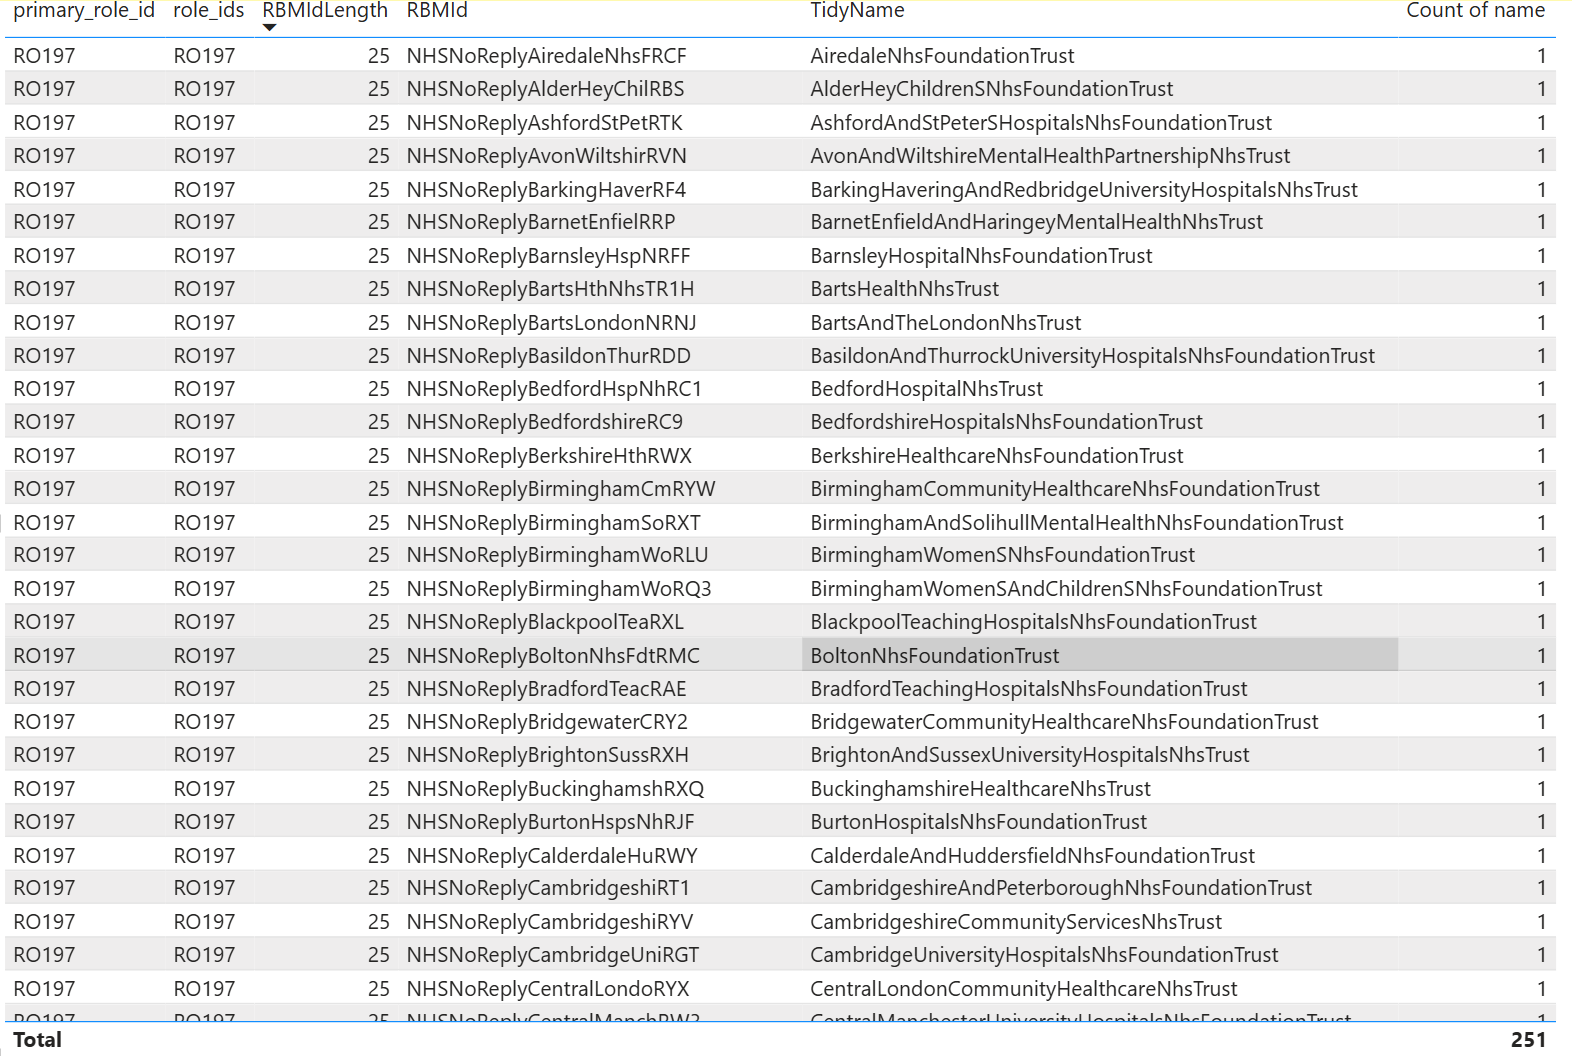Select the highlighted BoltonNhsFoundationTrust cell
1572x1056 pixels.
1100,655
